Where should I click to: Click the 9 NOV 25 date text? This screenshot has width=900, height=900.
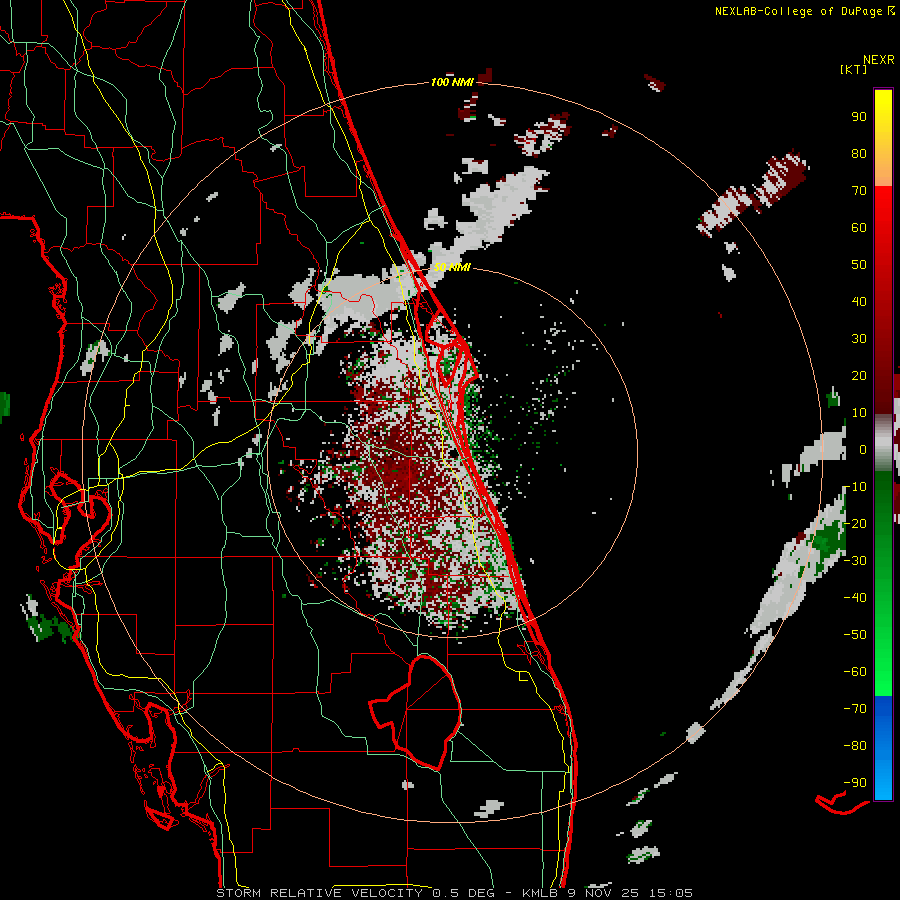[602, 893]
